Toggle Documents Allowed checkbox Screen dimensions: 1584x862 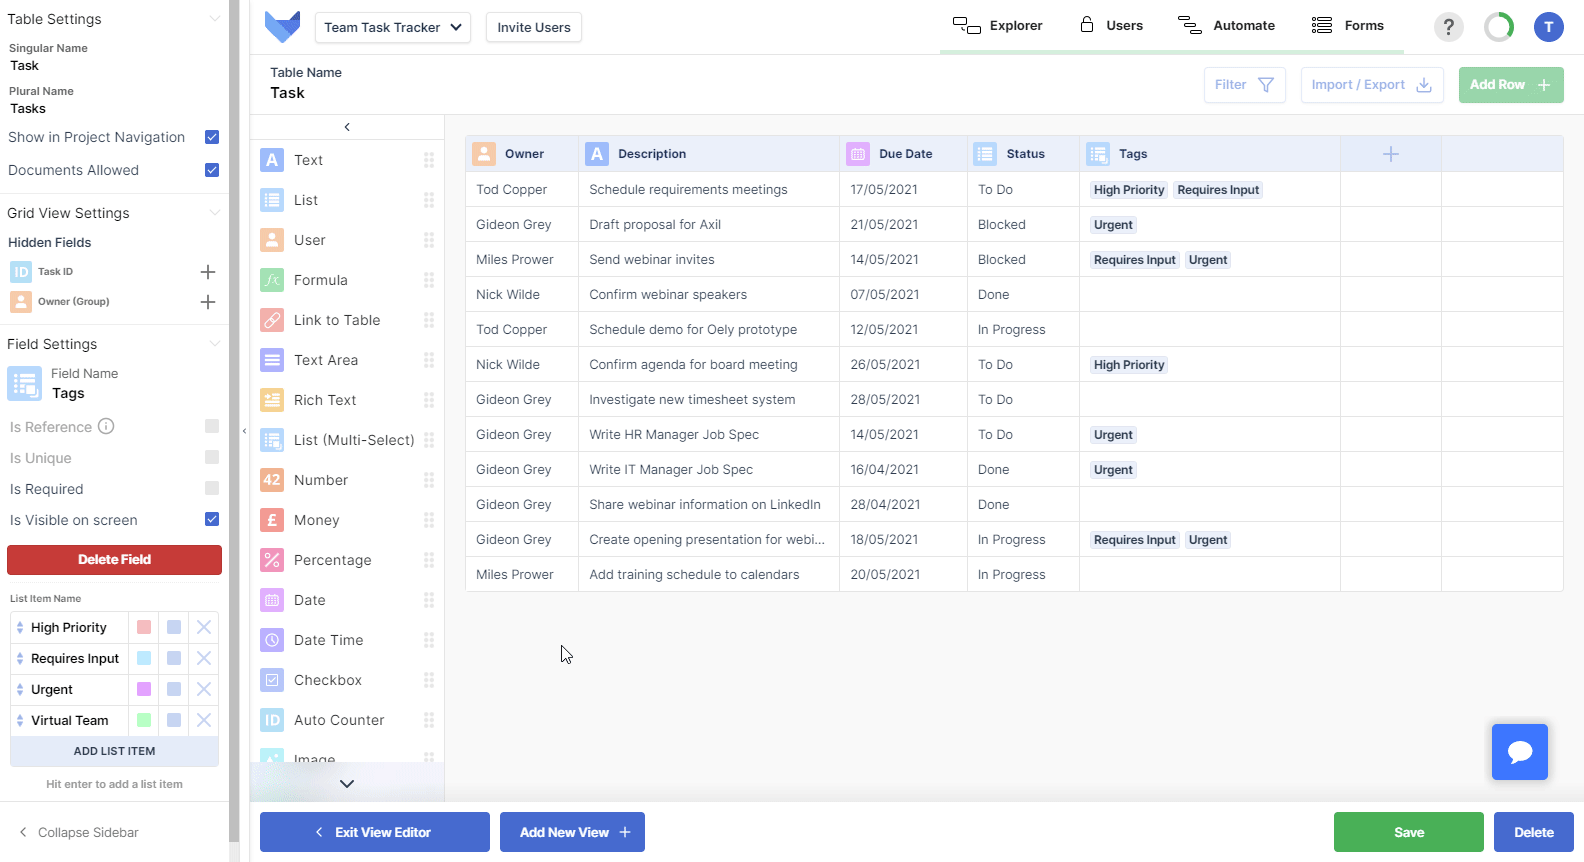click(x=212, y=170)
